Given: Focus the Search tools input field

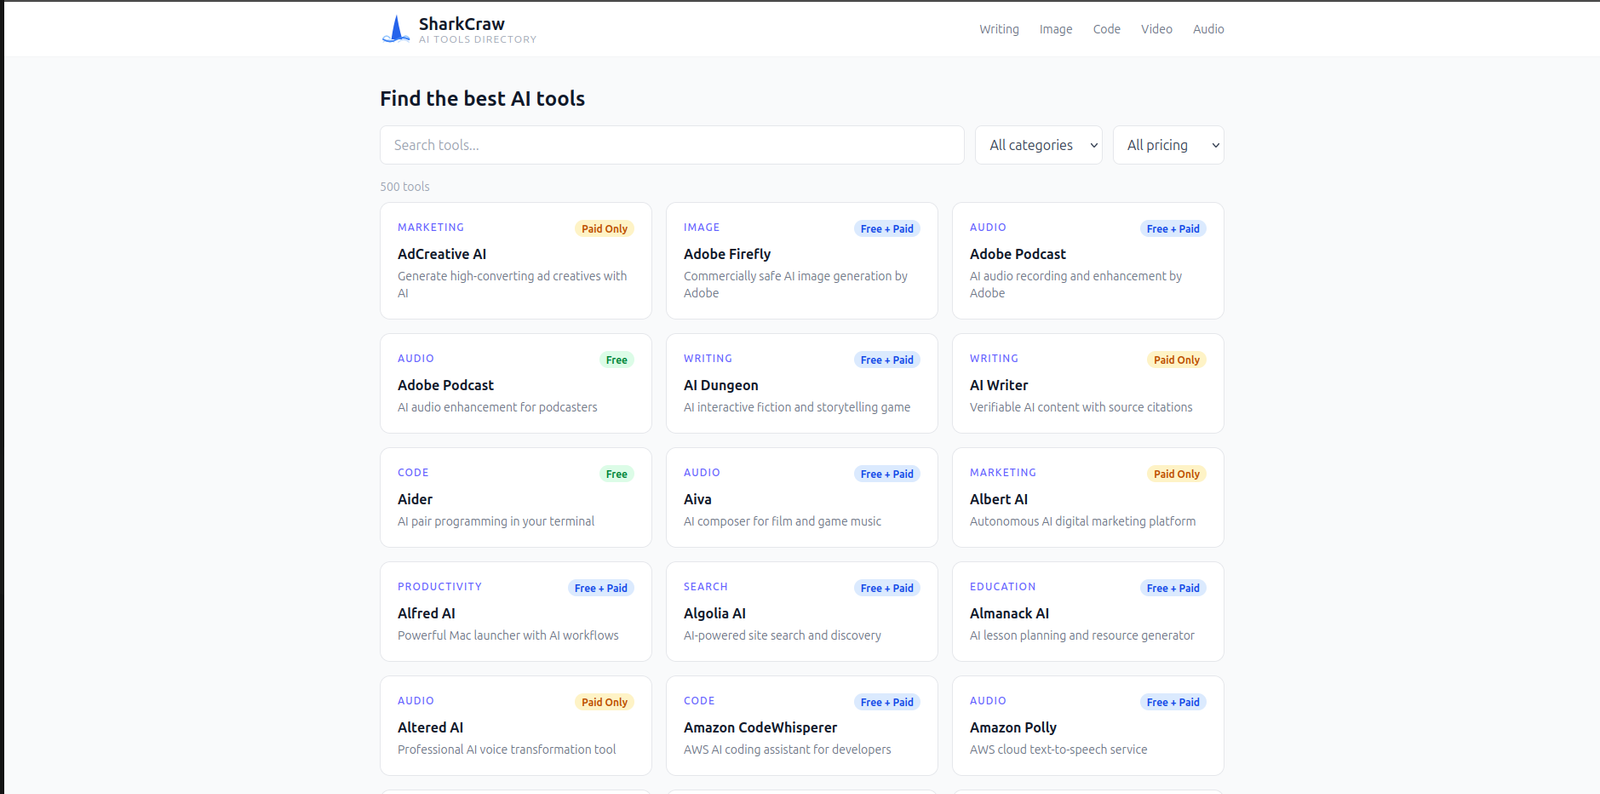Looking at the screenshot, I should coord(672,145).
